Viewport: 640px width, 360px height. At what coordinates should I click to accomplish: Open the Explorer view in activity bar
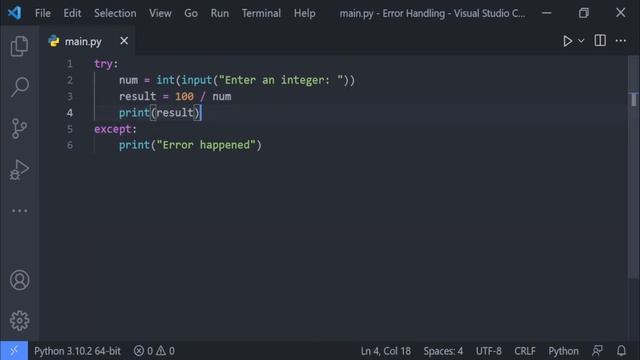tap(19, 46)
